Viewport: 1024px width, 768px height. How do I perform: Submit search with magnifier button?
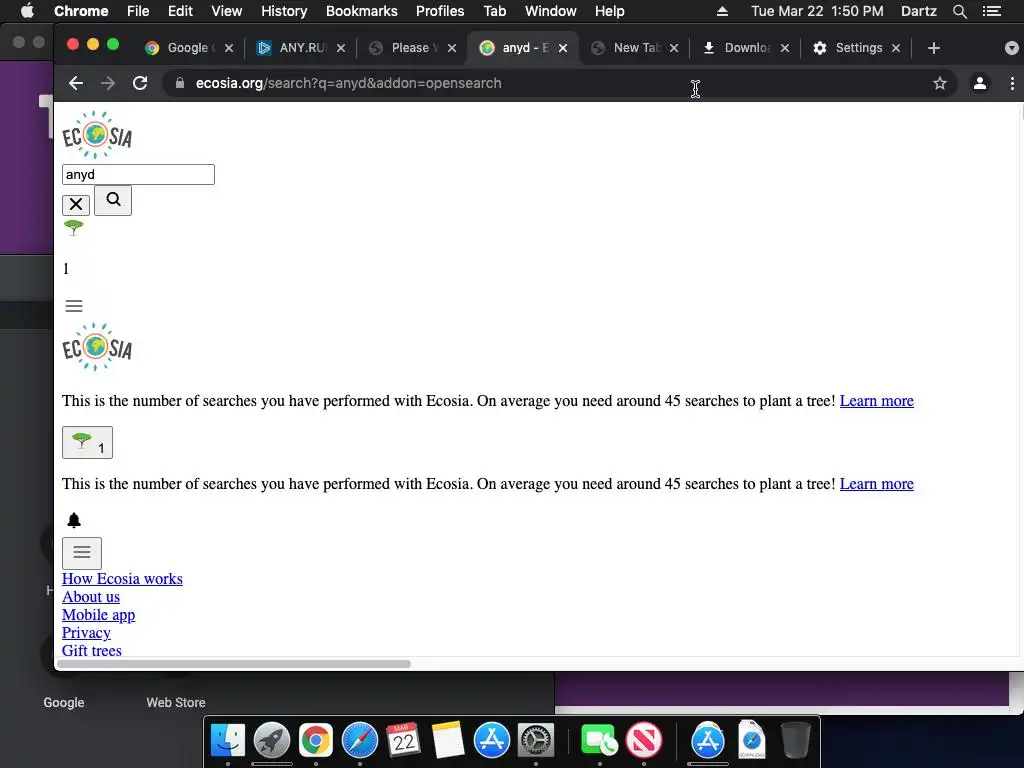pyautogui.click(x=113, y=200)
